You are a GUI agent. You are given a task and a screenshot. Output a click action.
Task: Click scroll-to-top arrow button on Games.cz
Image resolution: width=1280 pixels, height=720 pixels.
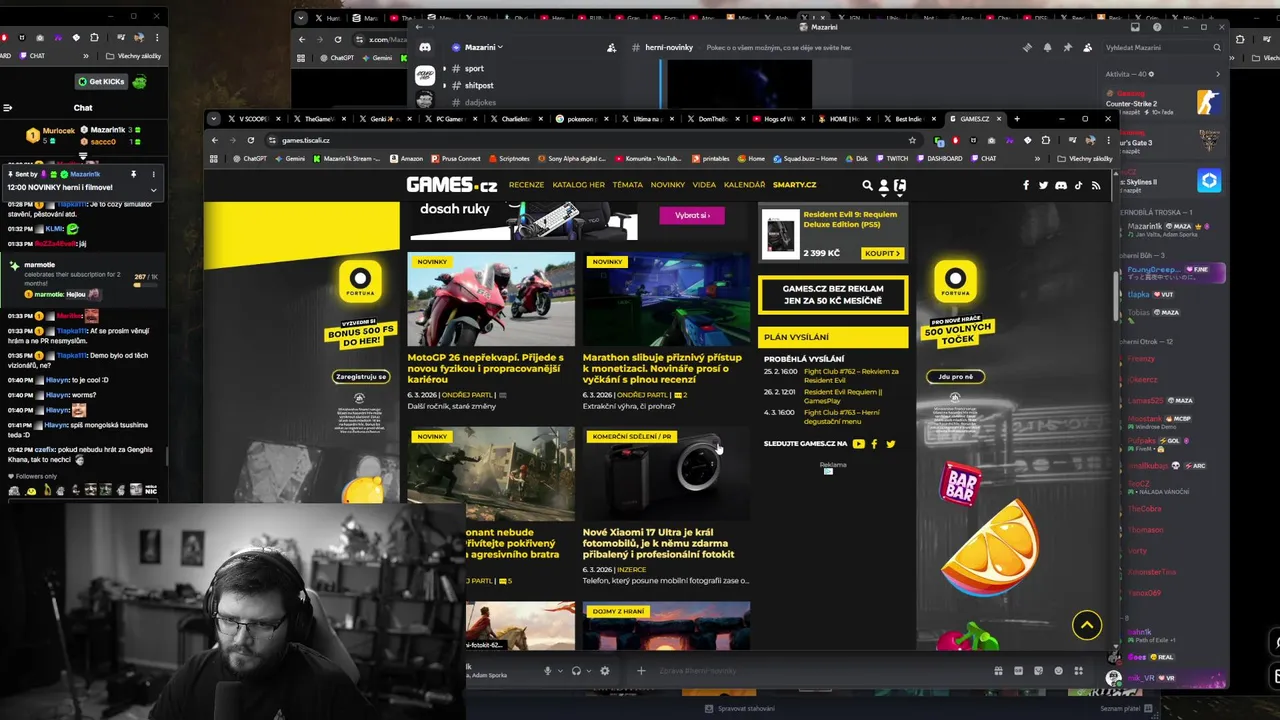pos(1087,625)
